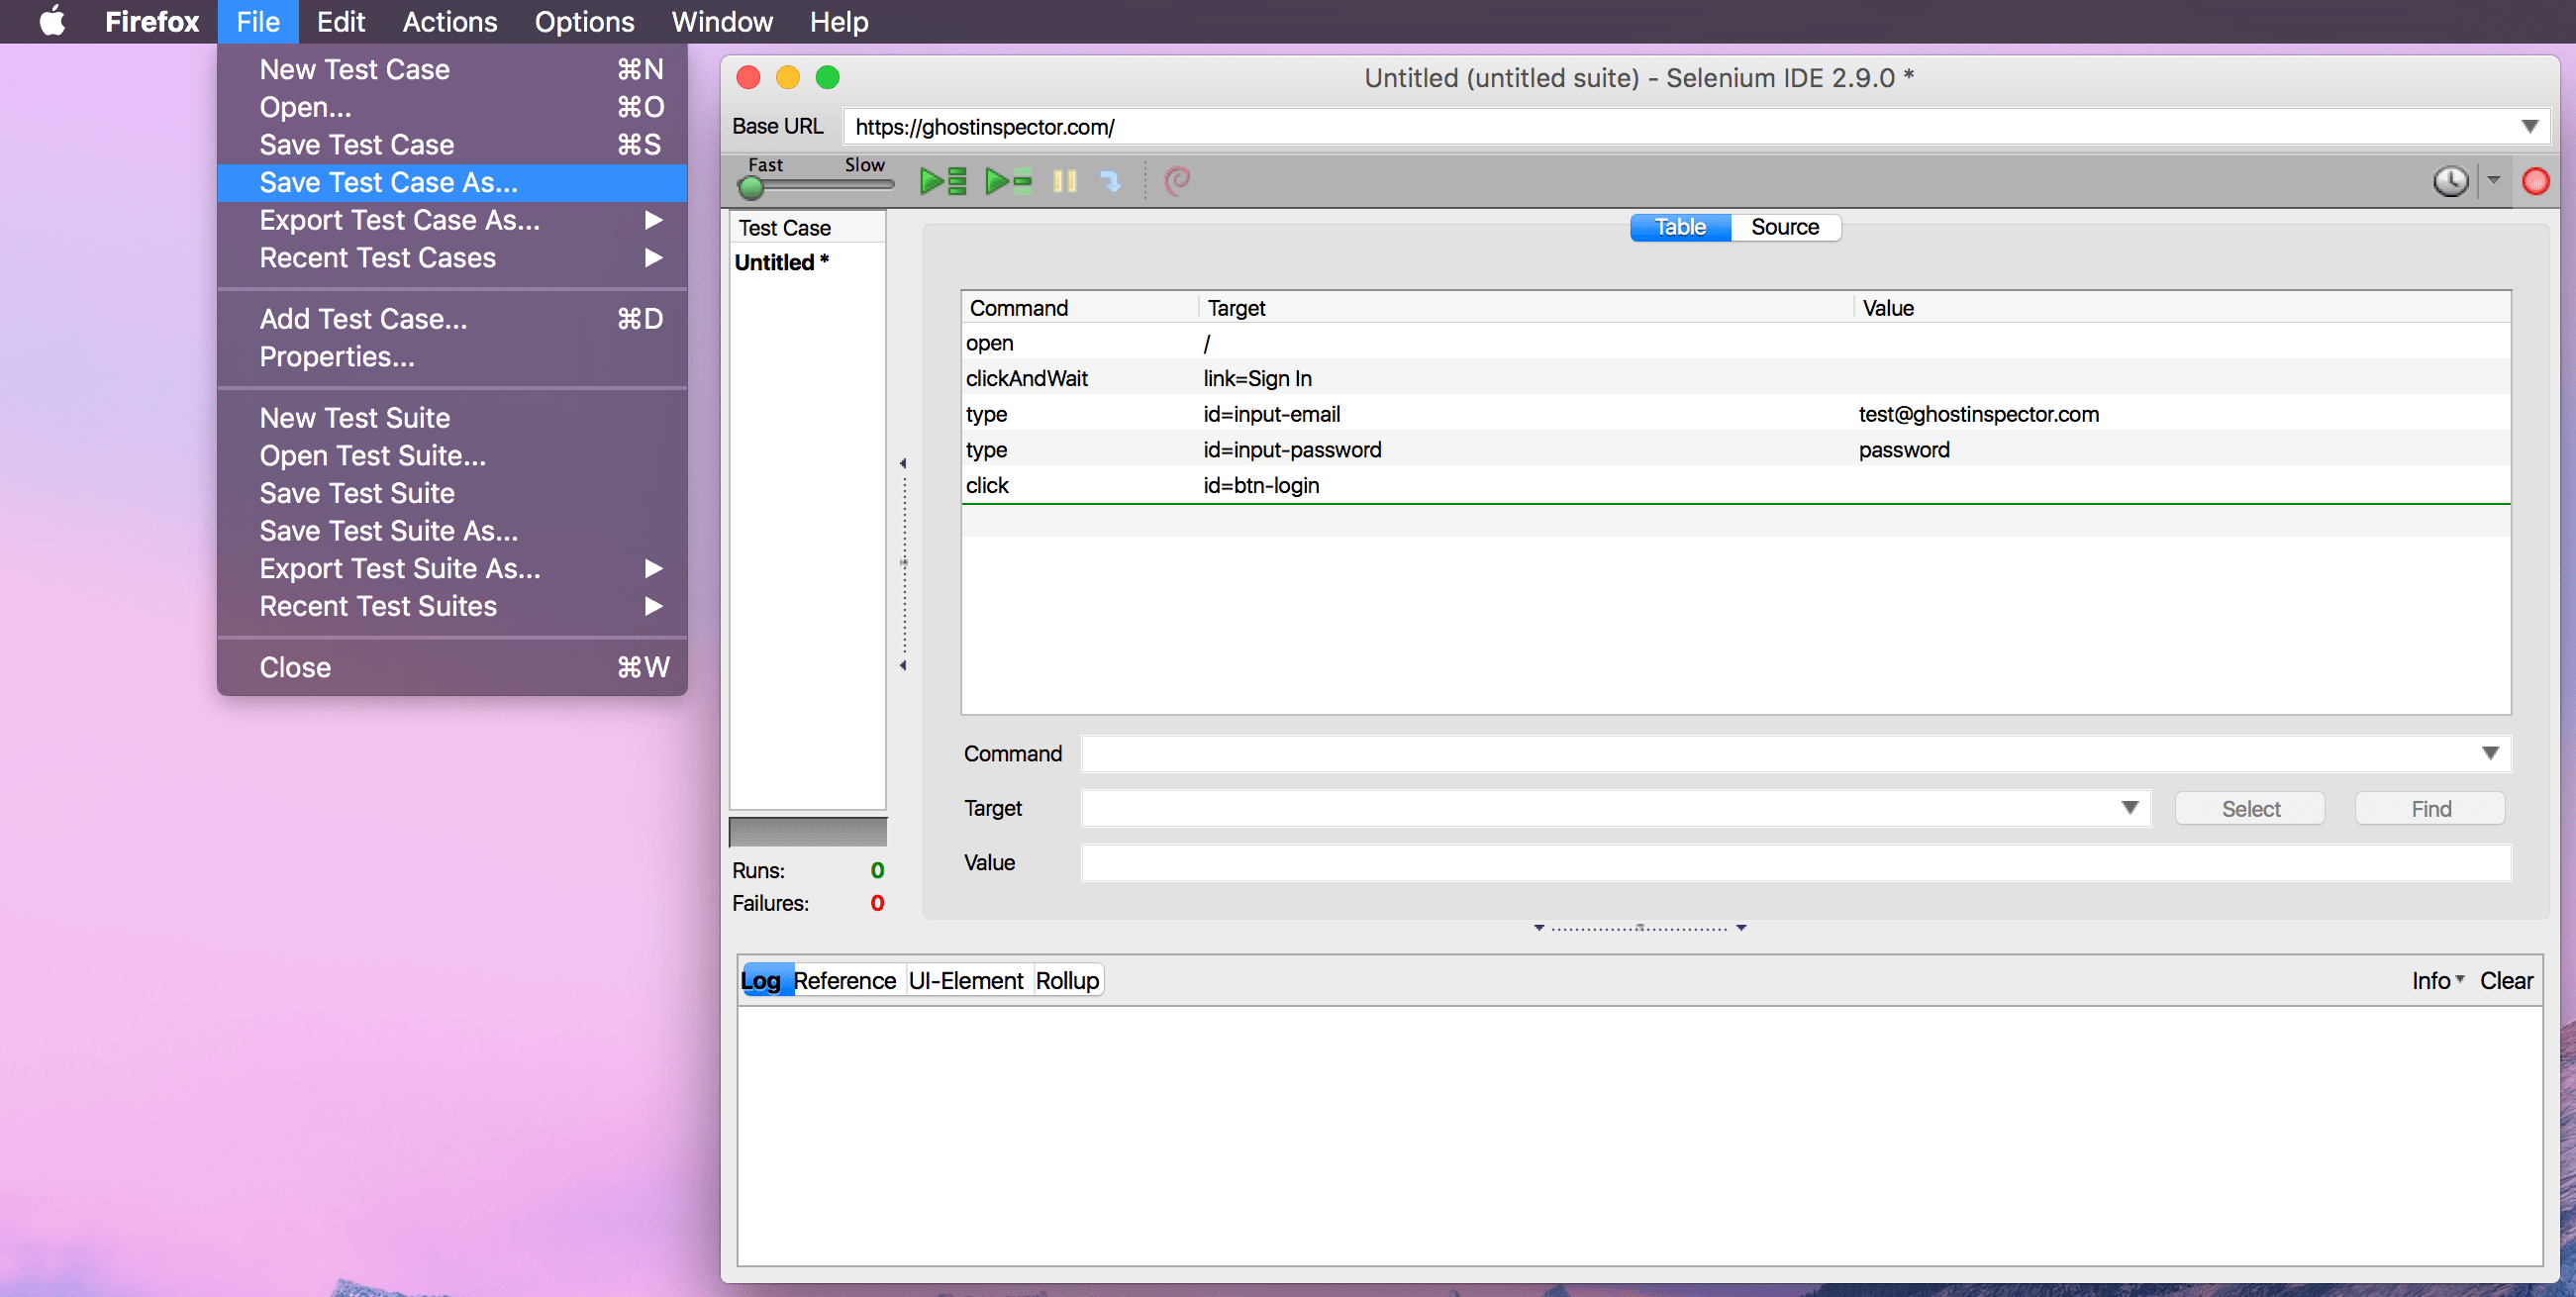Open the scheduler dropdown arrow beside the clock
2576x1297 pixels.
click(2494, 180)
